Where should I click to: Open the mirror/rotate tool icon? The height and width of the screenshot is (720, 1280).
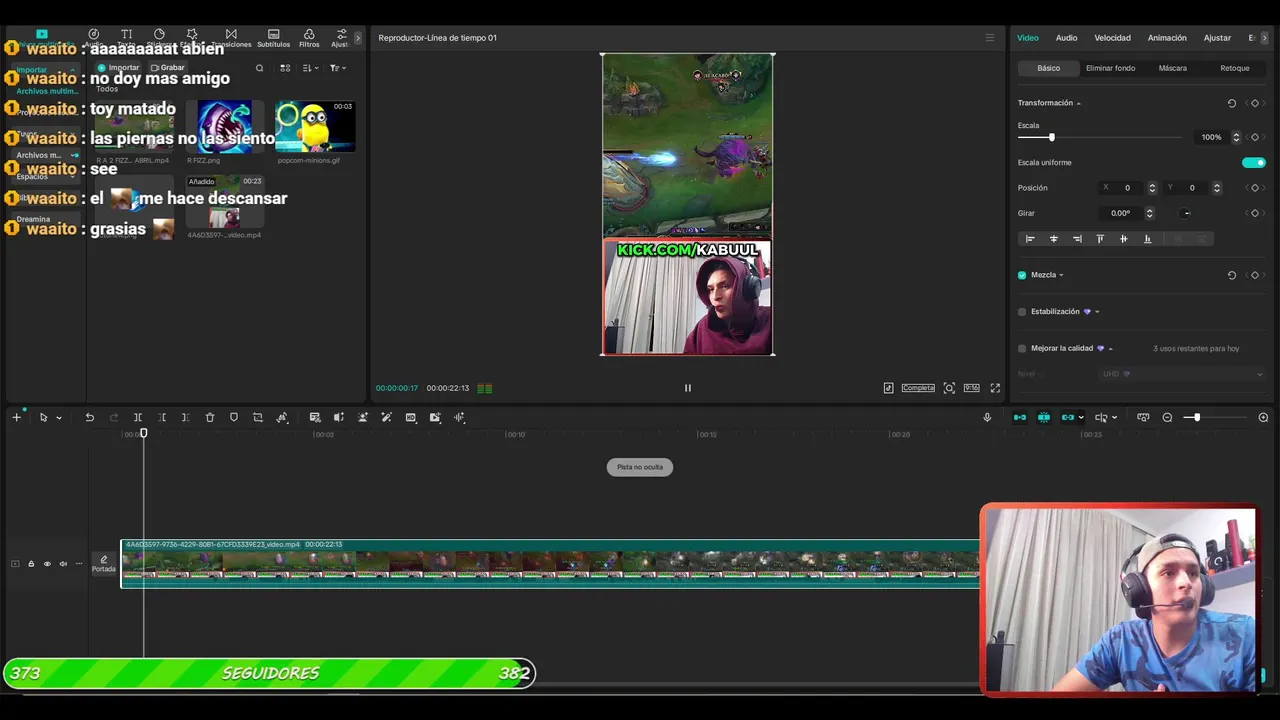(282, 417)
